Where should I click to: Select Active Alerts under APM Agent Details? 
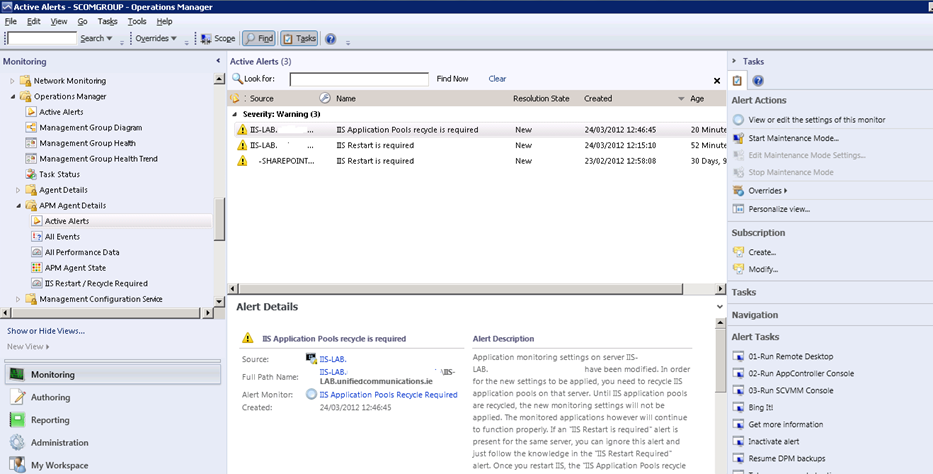click(x=67, y=221)
